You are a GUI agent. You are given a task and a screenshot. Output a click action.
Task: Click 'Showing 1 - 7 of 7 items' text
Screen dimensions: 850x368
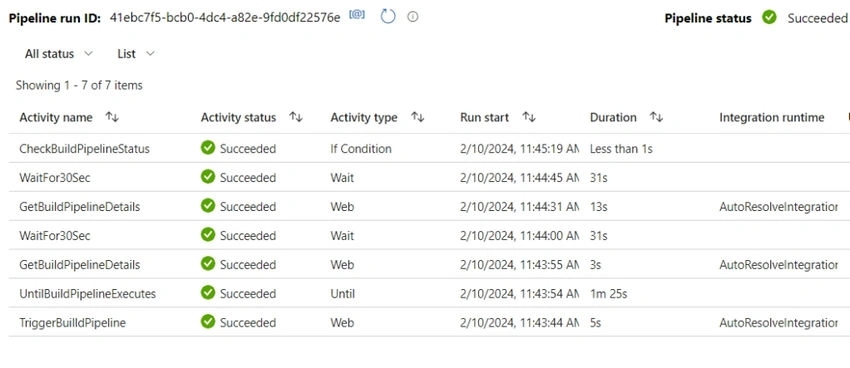click(x=79, y=85)
